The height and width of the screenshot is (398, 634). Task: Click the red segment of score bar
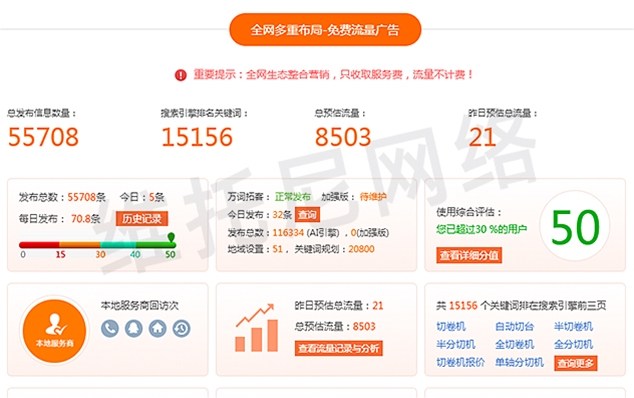pyautogui.click(x=39, y=245)
